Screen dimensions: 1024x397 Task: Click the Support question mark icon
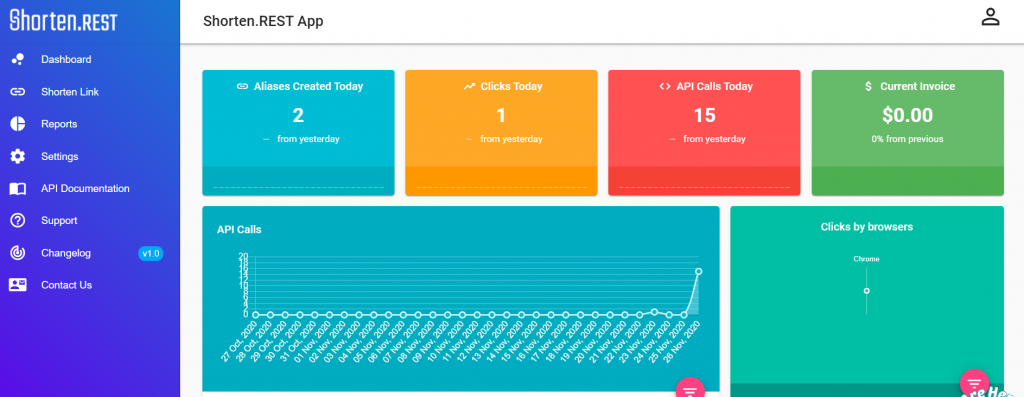tap(18, 221)
